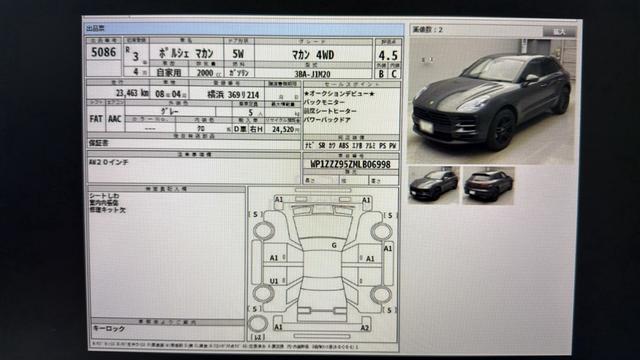
Task: Click the mileage value 23,463 km
Action: (x=132, y=93)
